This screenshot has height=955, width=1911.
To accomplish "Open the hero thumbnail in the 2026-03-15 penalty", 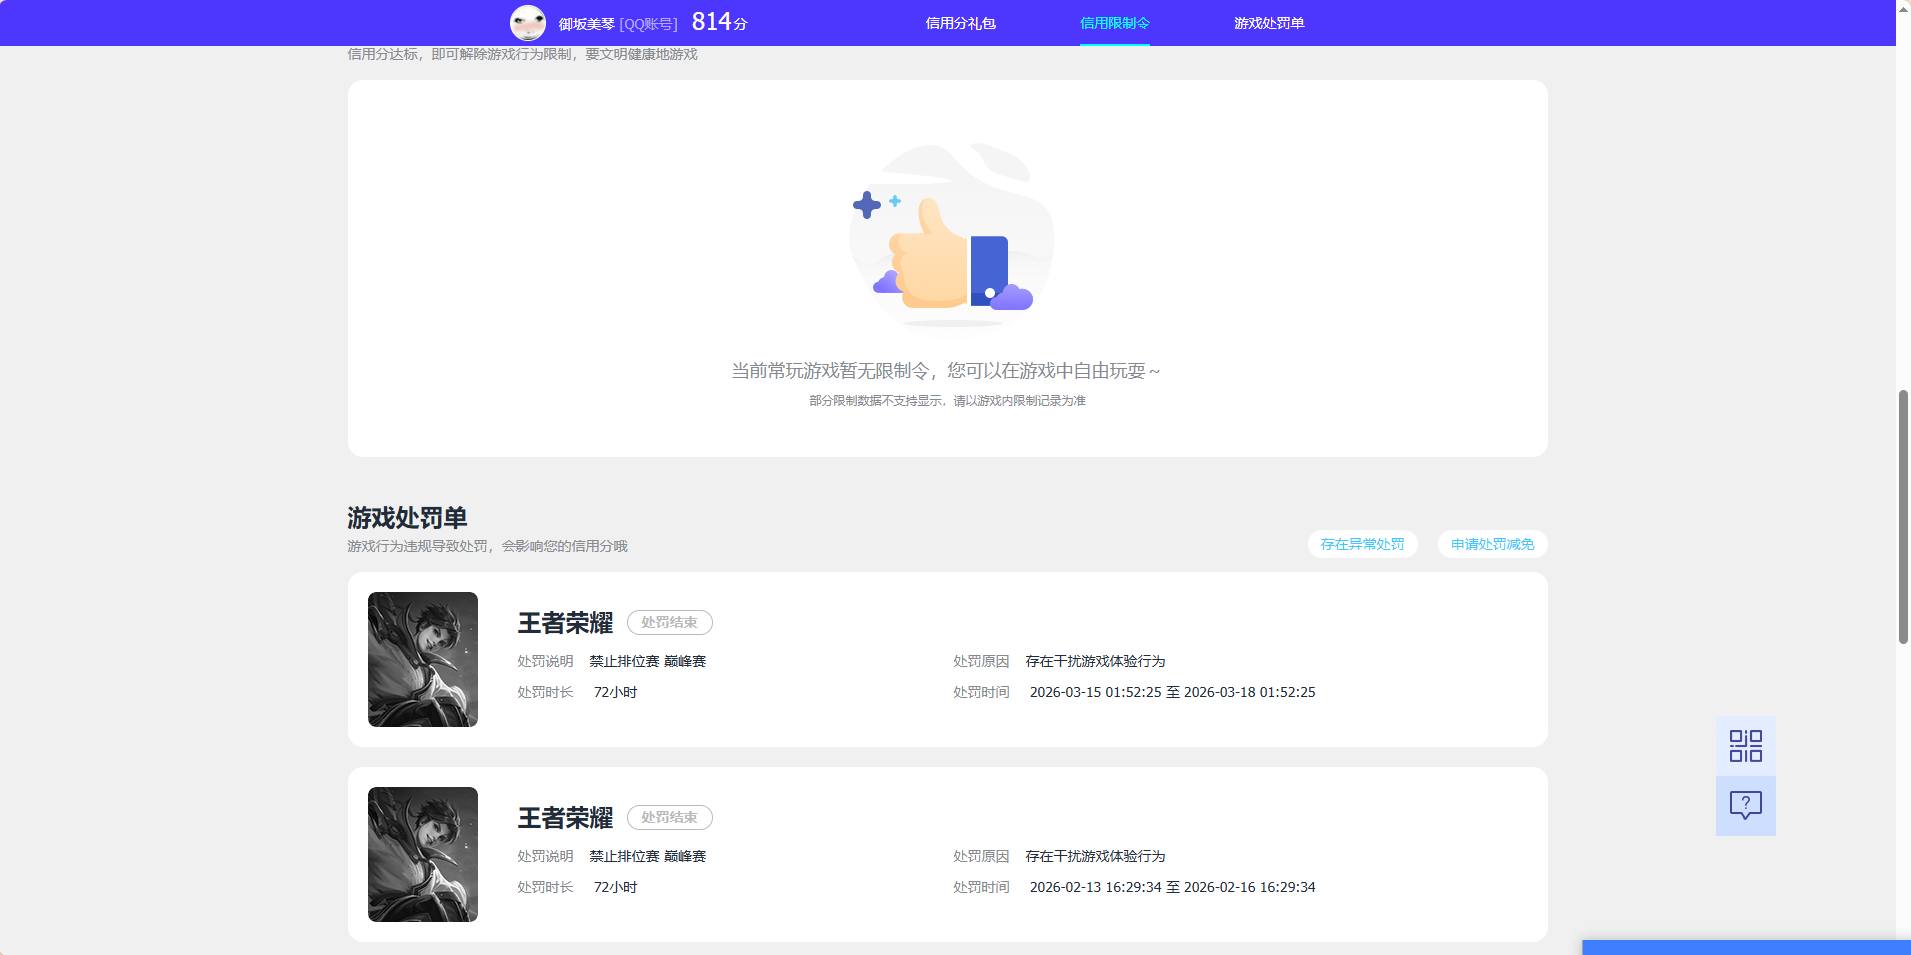I will 423,659.
